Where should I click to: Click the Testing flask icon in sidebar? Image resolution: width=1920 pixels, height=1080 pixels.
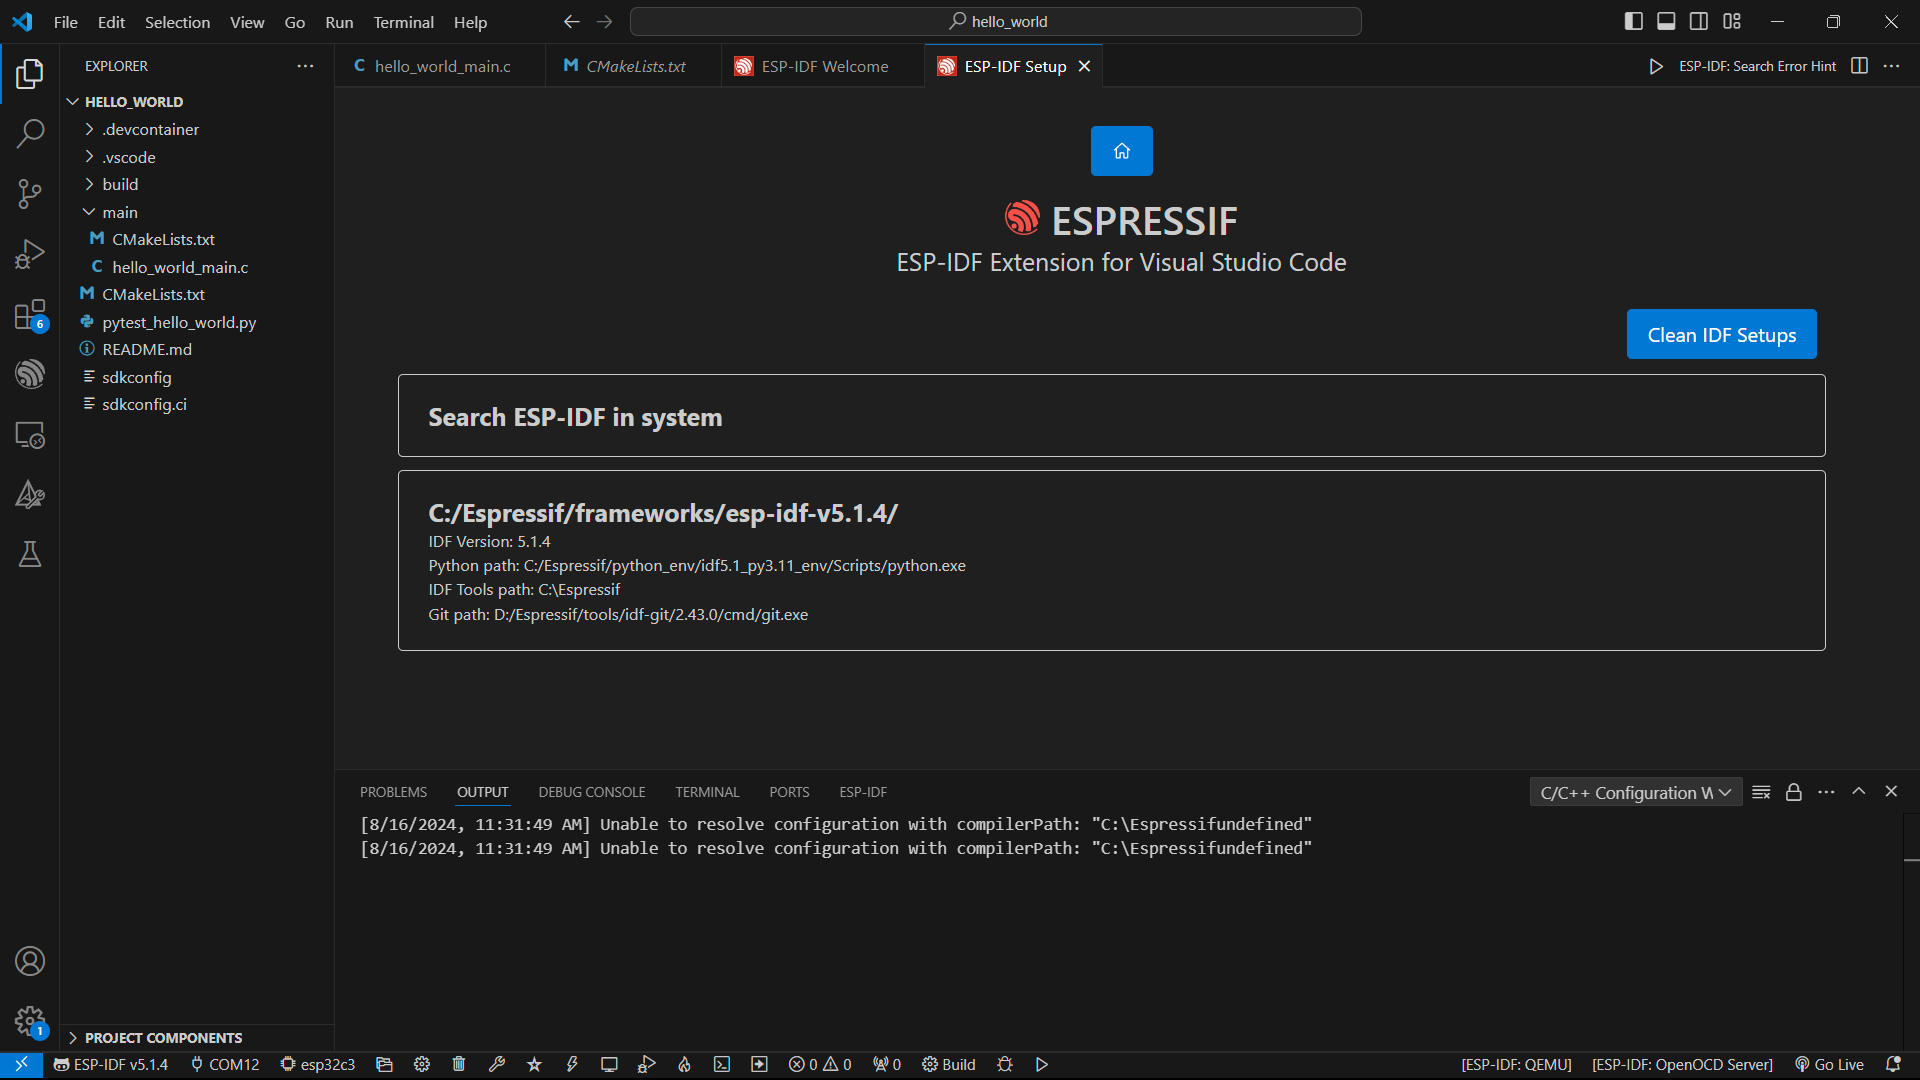click(29, 554)
